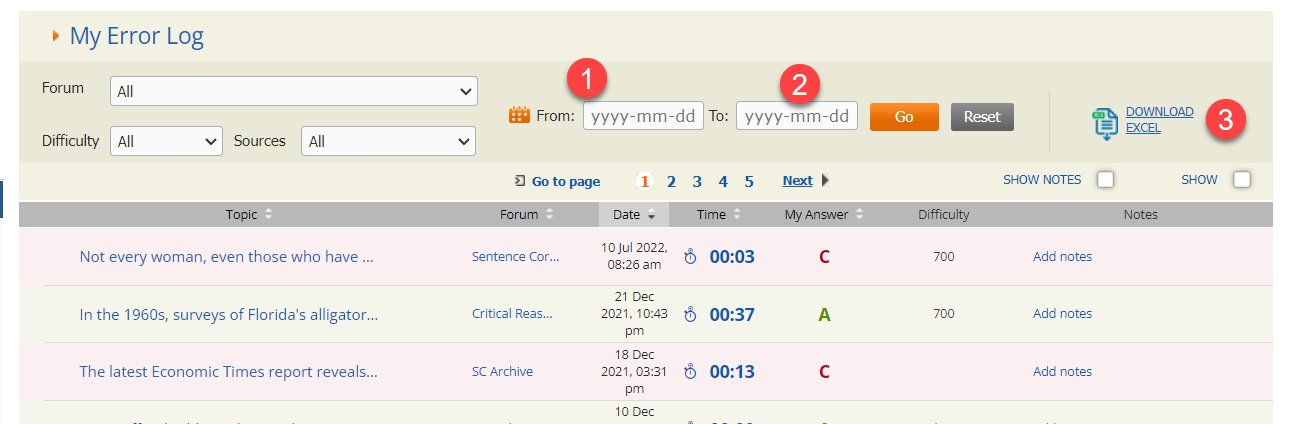The width and height of the screenshot is (1315, 424).
Task: Enable the SHOW NOTES checkbox
Action: point(1105,180)
